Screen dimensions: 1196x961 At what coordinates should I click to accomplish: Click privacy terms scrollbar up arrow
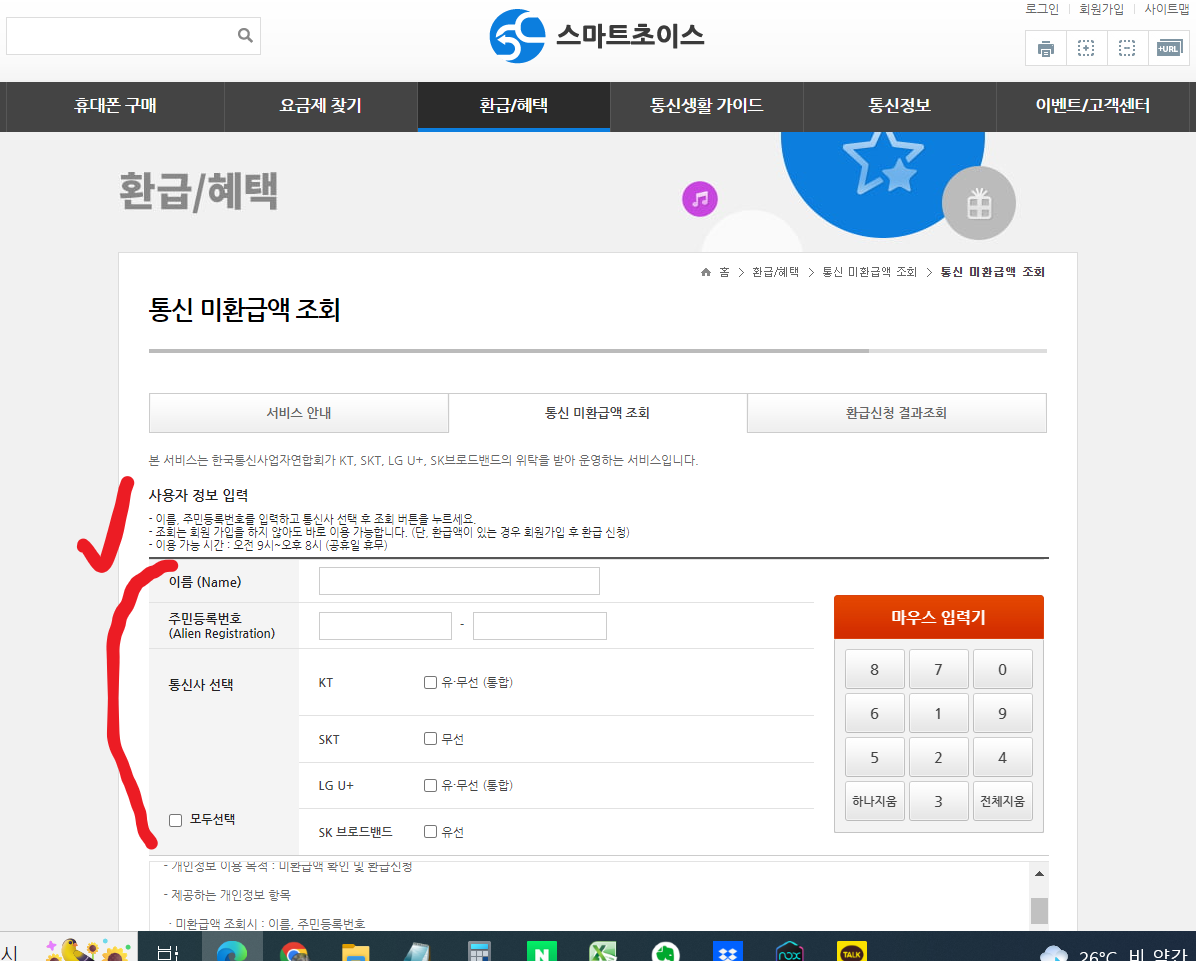(1039, 873)
